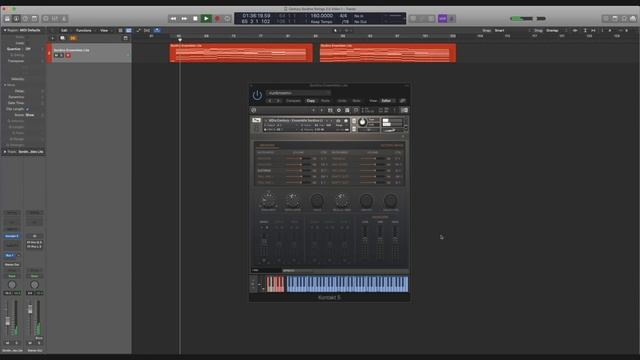Click the green Play button
The image size is (640, 360).
coord(206,18)
